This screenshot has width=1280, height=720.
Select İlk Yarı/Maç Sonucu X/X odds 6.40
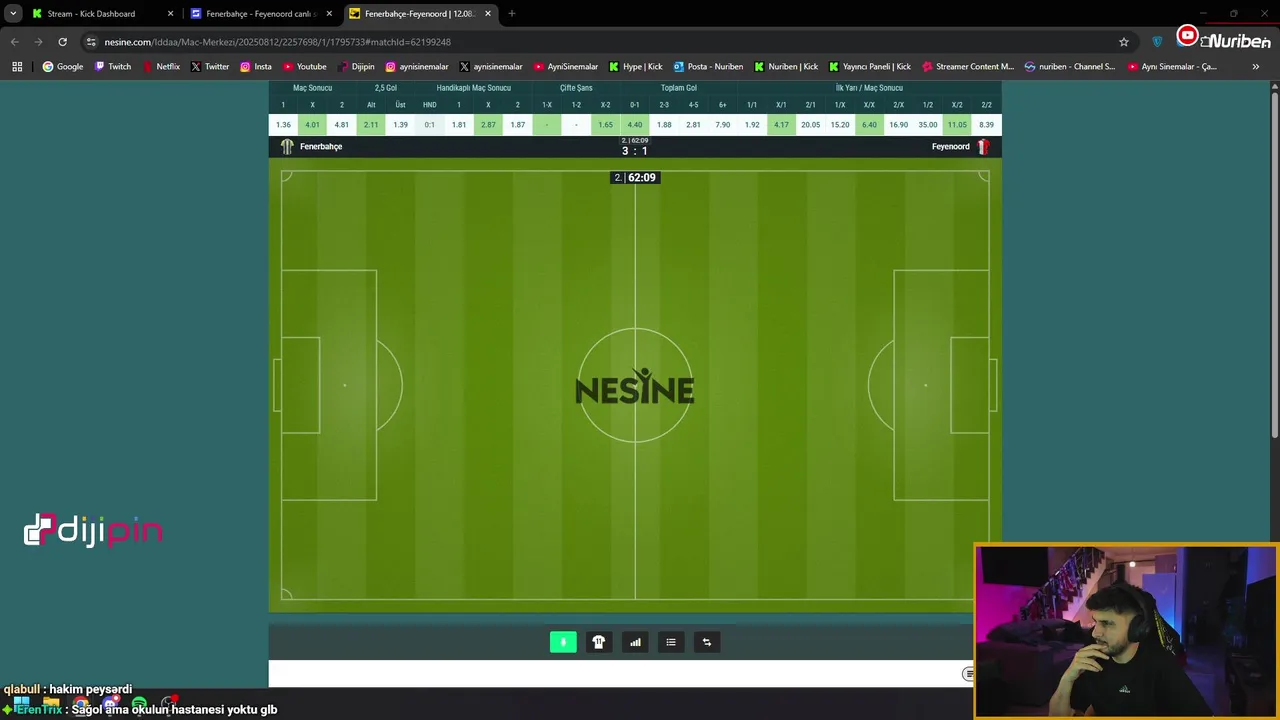pyautogui.click(x=869, y=125)
